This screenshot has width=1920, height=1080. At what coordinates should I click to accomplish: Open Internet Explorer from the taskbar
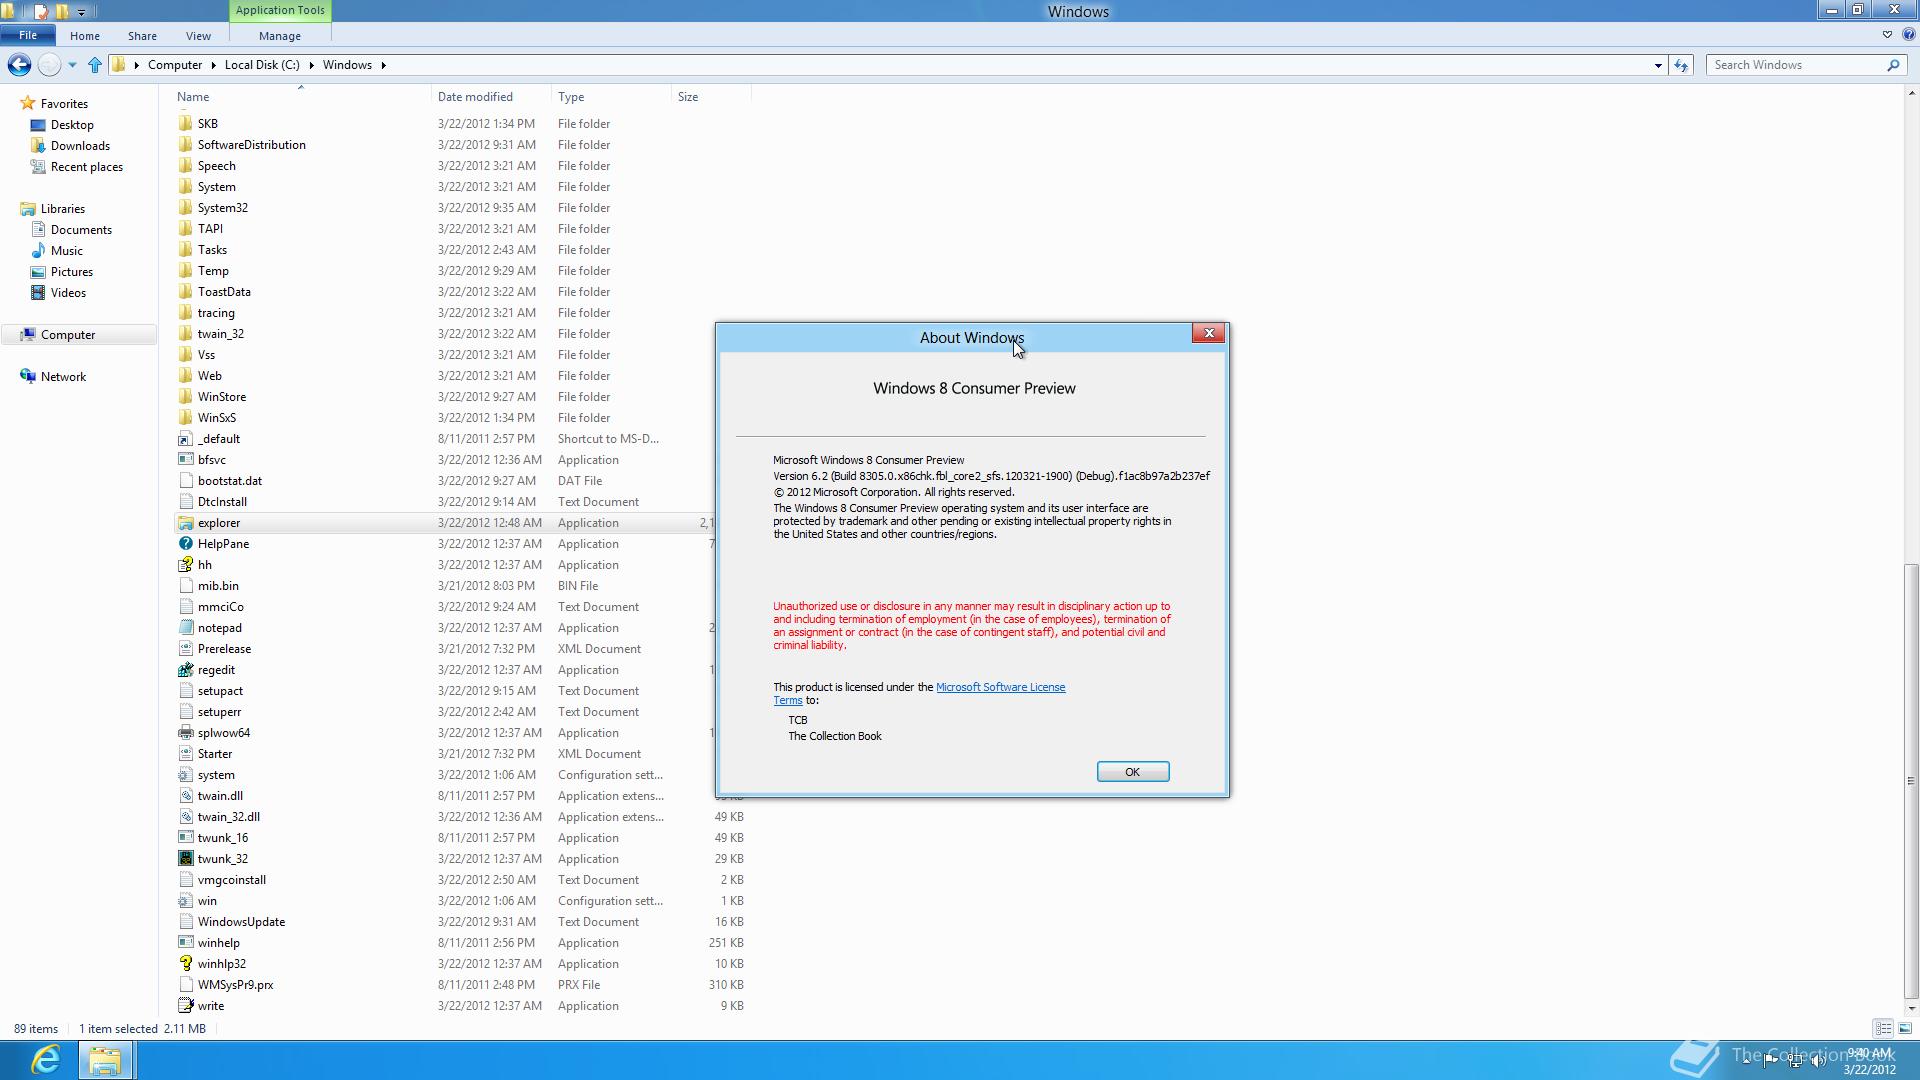45,1059
